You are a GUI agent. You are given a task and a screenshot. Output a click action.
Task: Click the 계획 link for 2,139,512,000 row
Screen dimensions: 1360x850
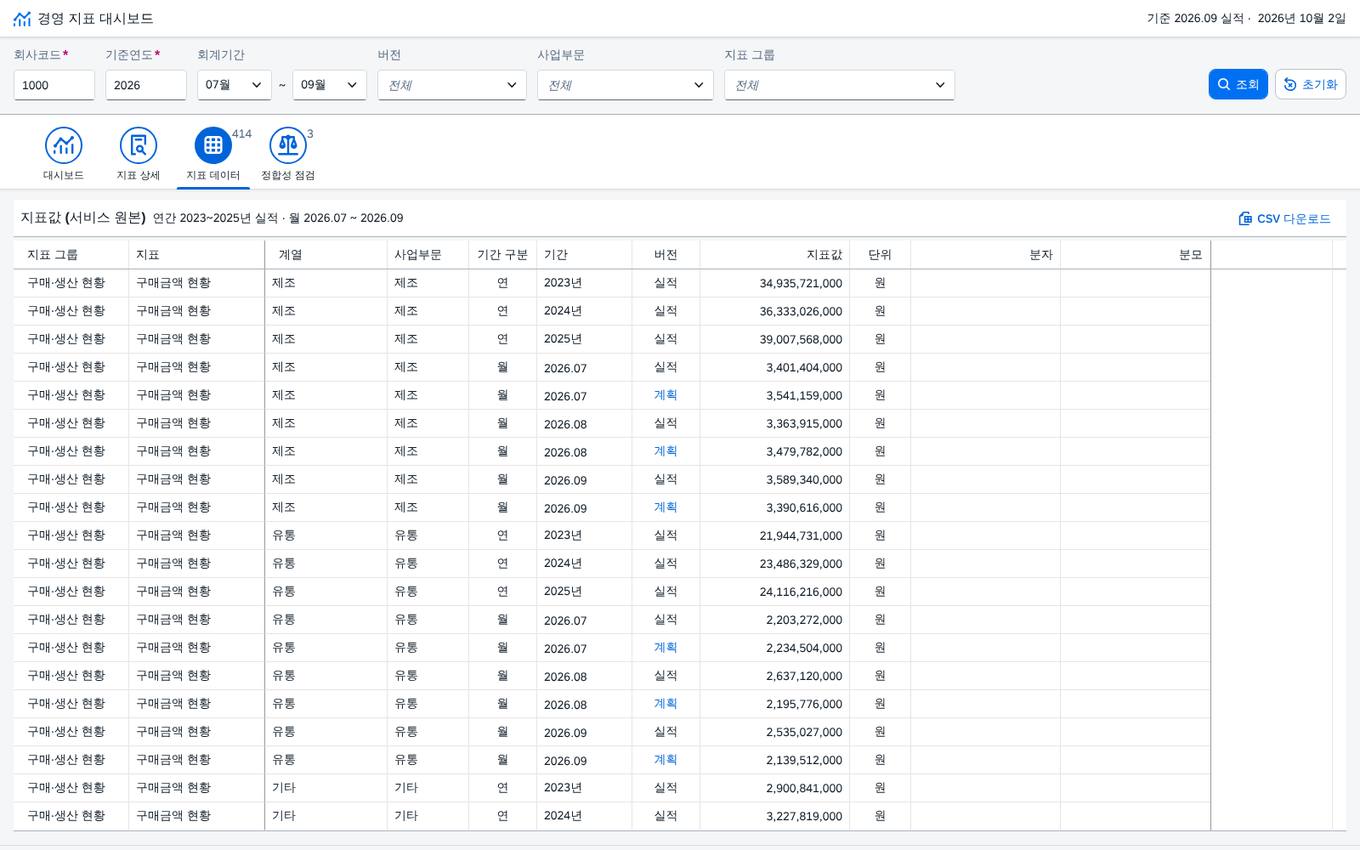pyautogui.click(x=665, y=759)
